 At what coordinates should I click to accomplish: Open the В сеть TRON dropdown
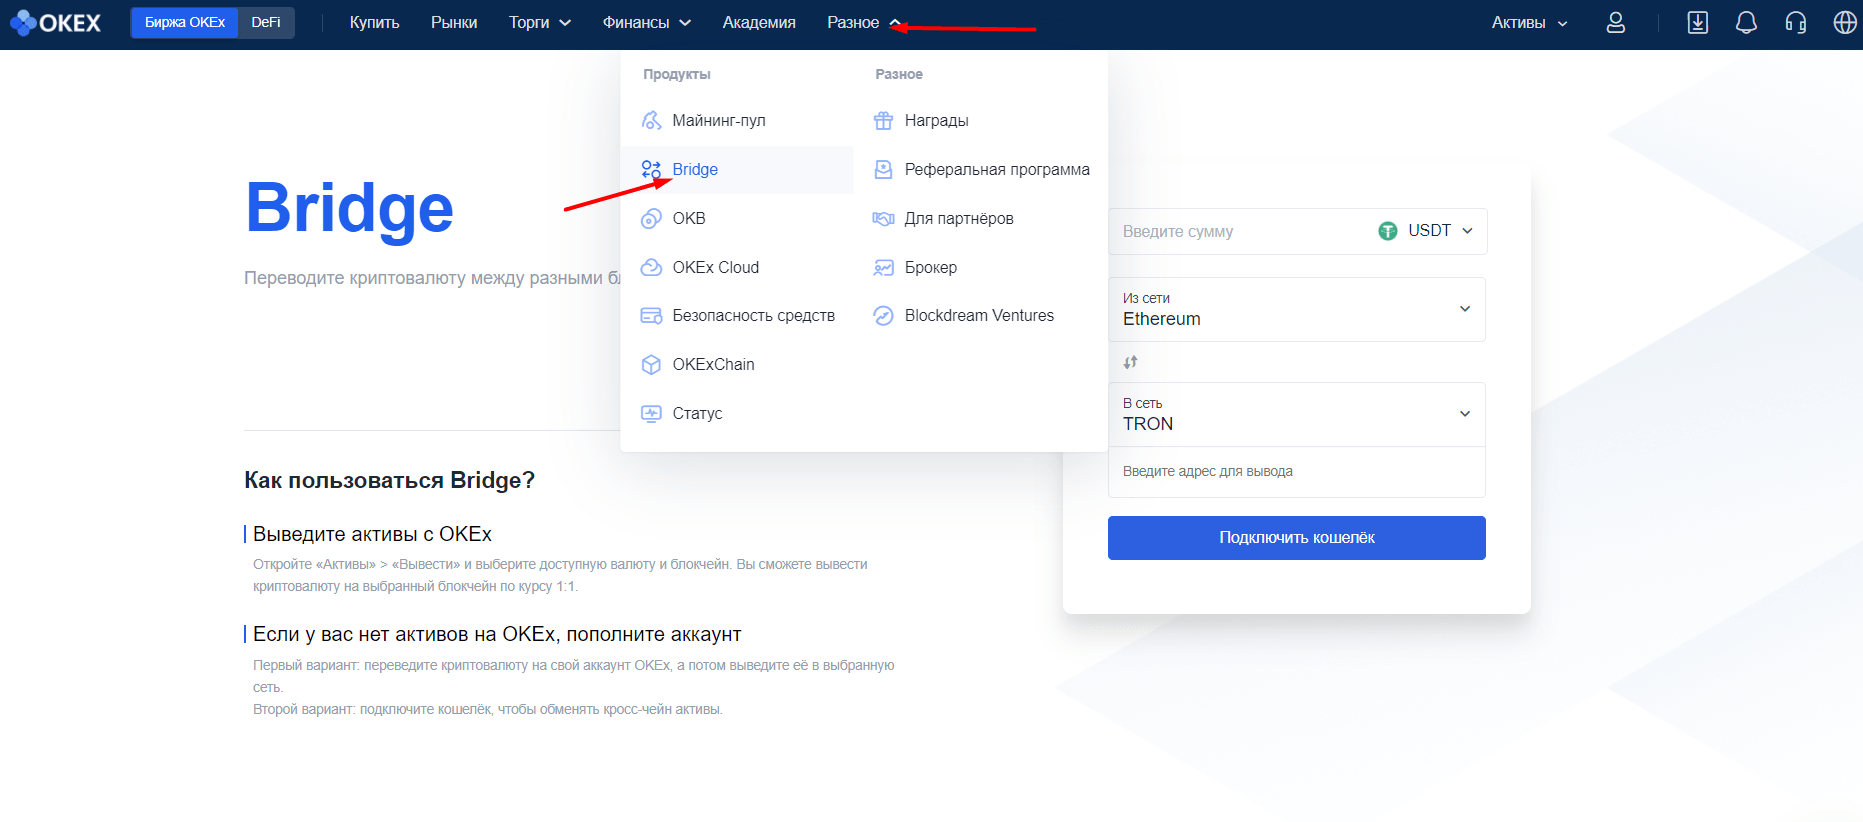pyautogui.click(x=1296, y=414)
